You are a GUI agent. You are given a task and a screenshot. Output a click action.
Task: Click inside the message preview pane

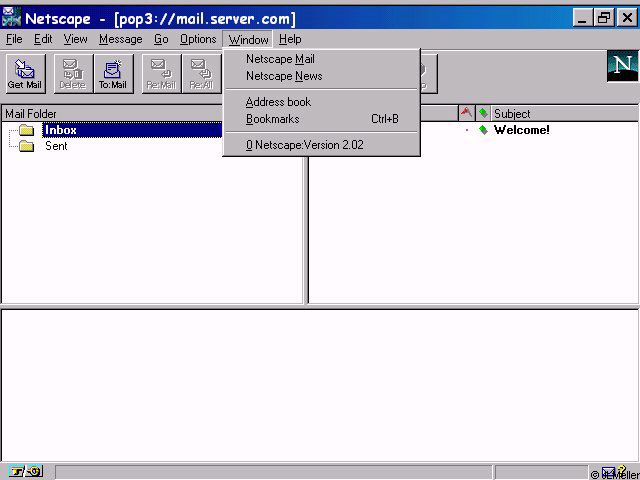[320, 386]
